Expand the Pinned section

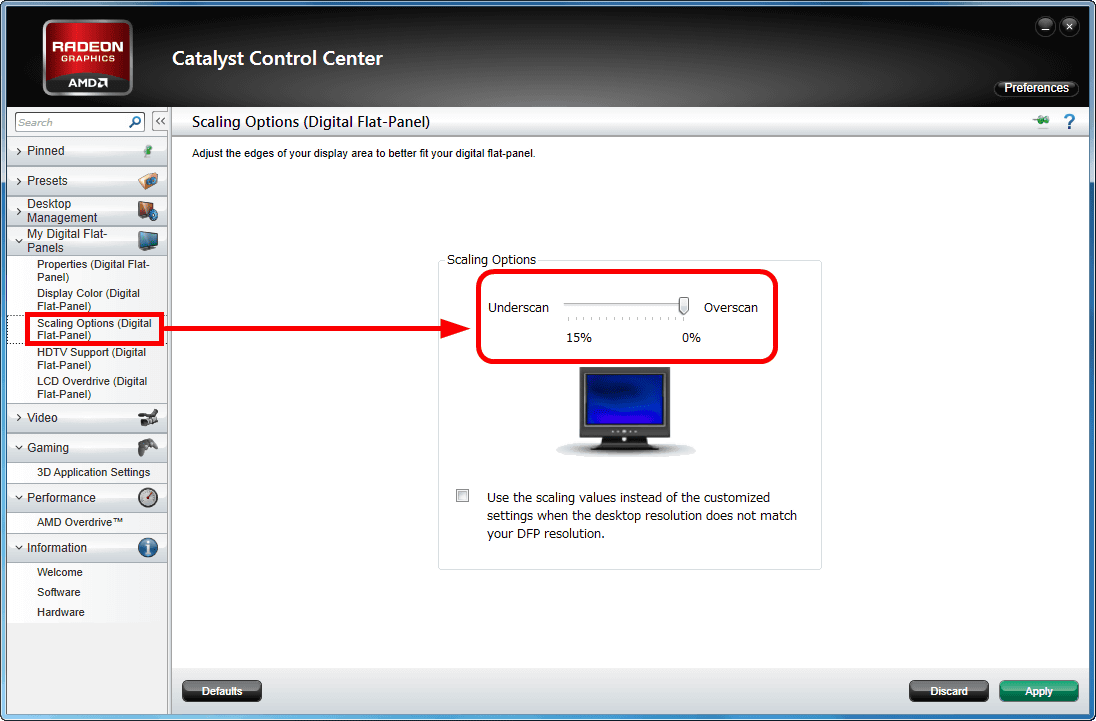[x=19, y=151]
